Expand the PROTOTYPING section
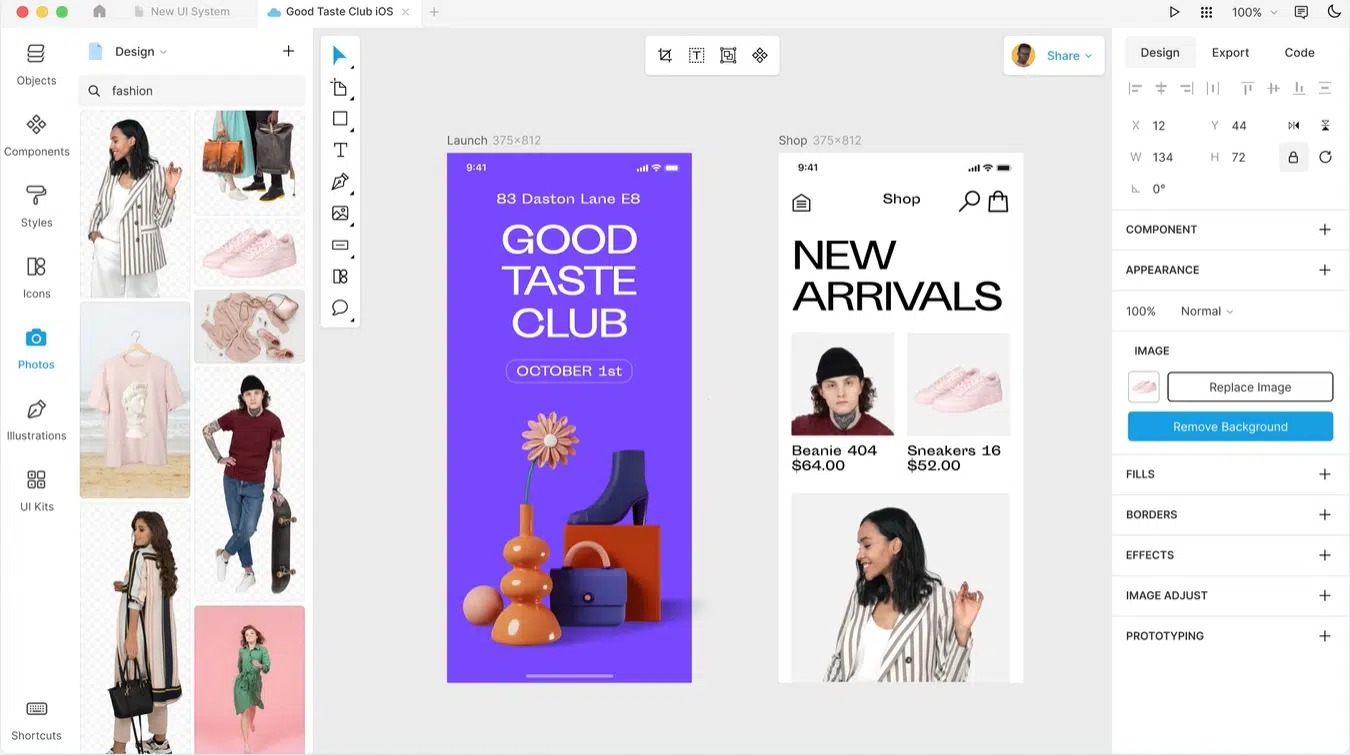 click(1325, 635)
